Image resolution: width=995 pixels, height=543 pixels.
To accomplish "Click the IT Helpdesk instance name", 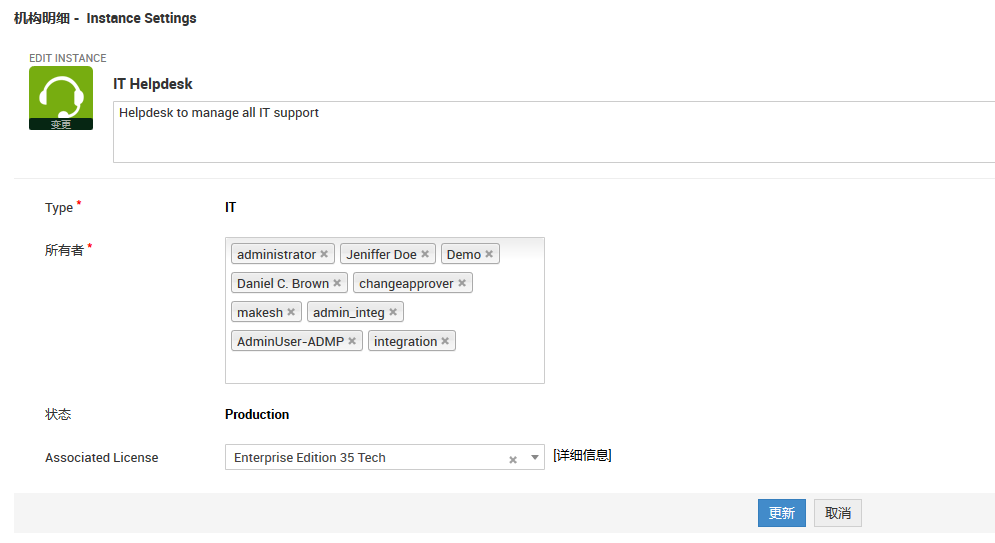I will pyautogui.click(x=153, y=84).
